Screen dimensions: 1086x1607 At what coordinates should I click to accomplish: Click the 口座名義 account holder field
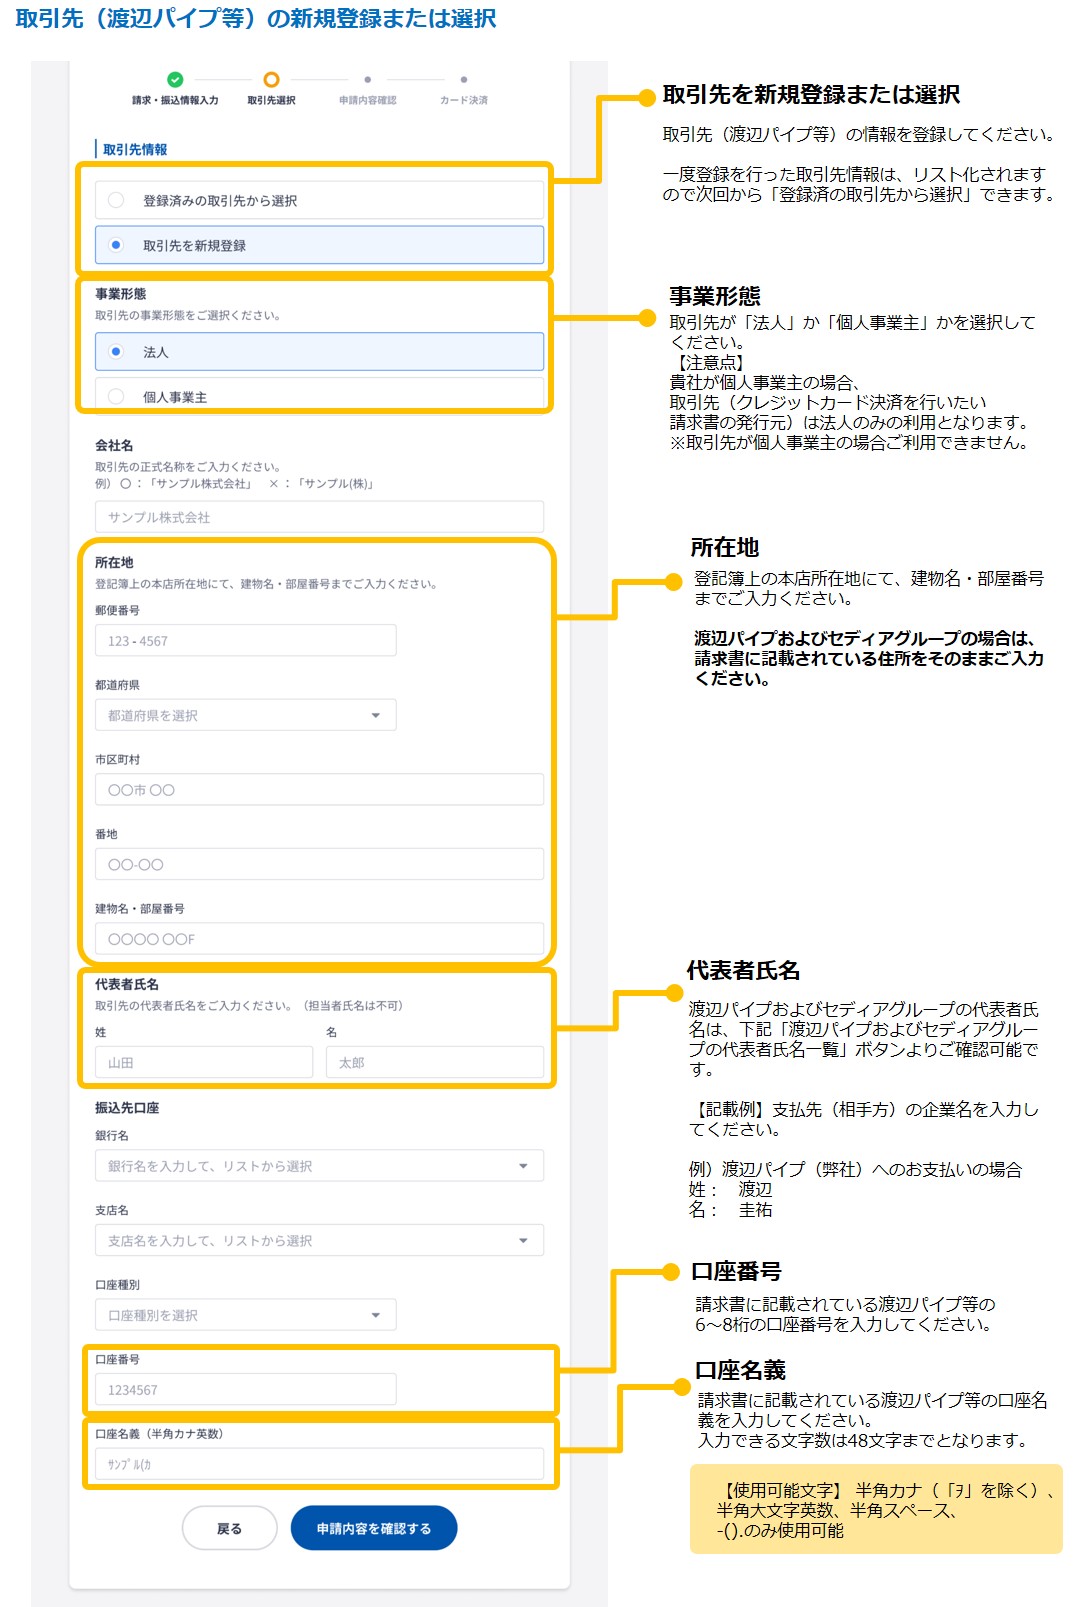pos(319,1464)
